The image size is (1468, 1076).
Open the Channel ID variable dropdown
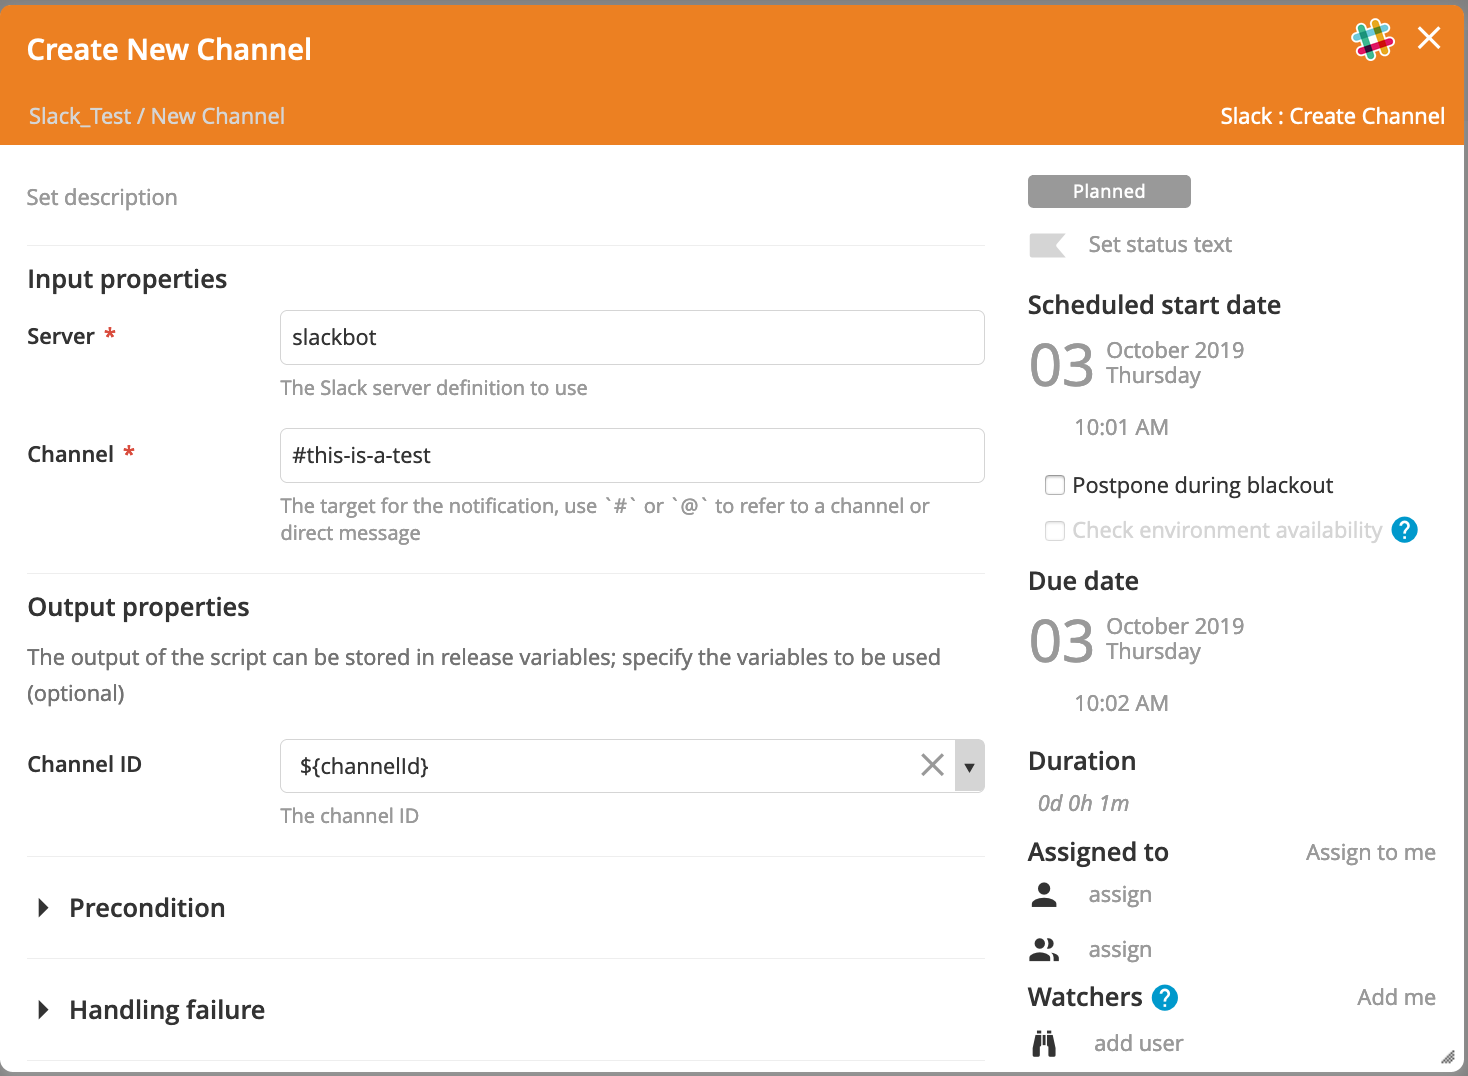click(969, 766)
